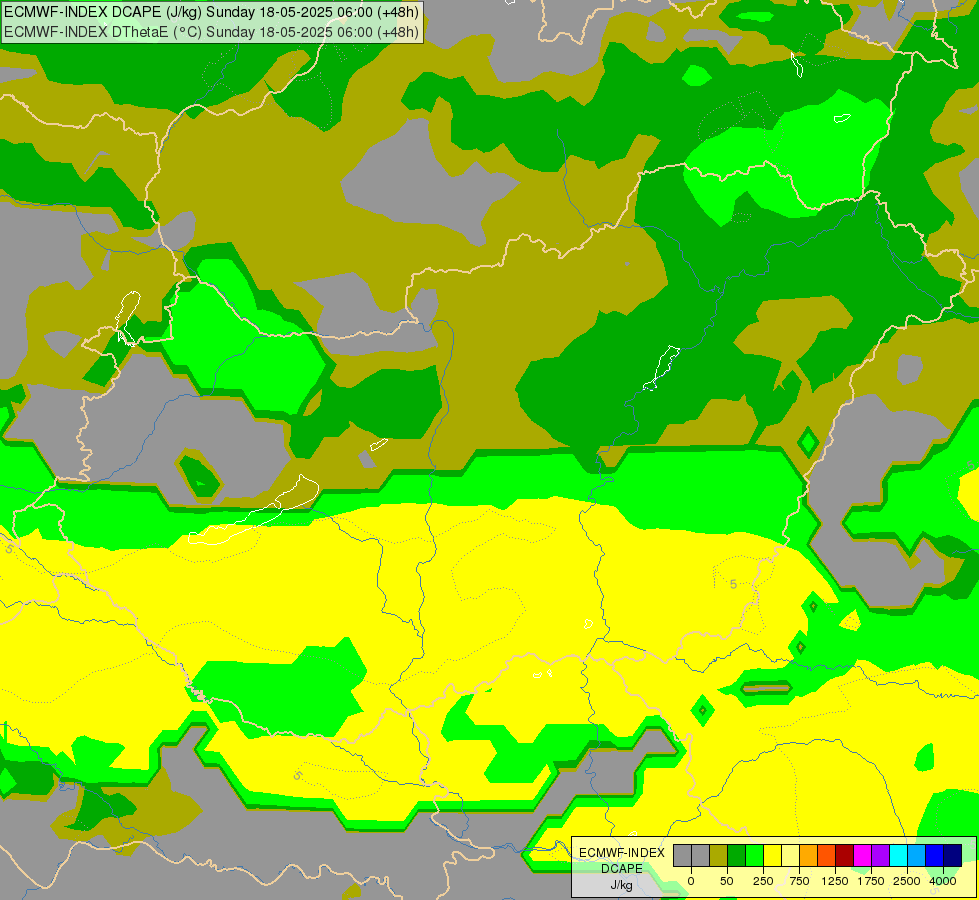This screenshot has width=979, height=900.
Task: Click the legend value 0
Action: [691, 881]
